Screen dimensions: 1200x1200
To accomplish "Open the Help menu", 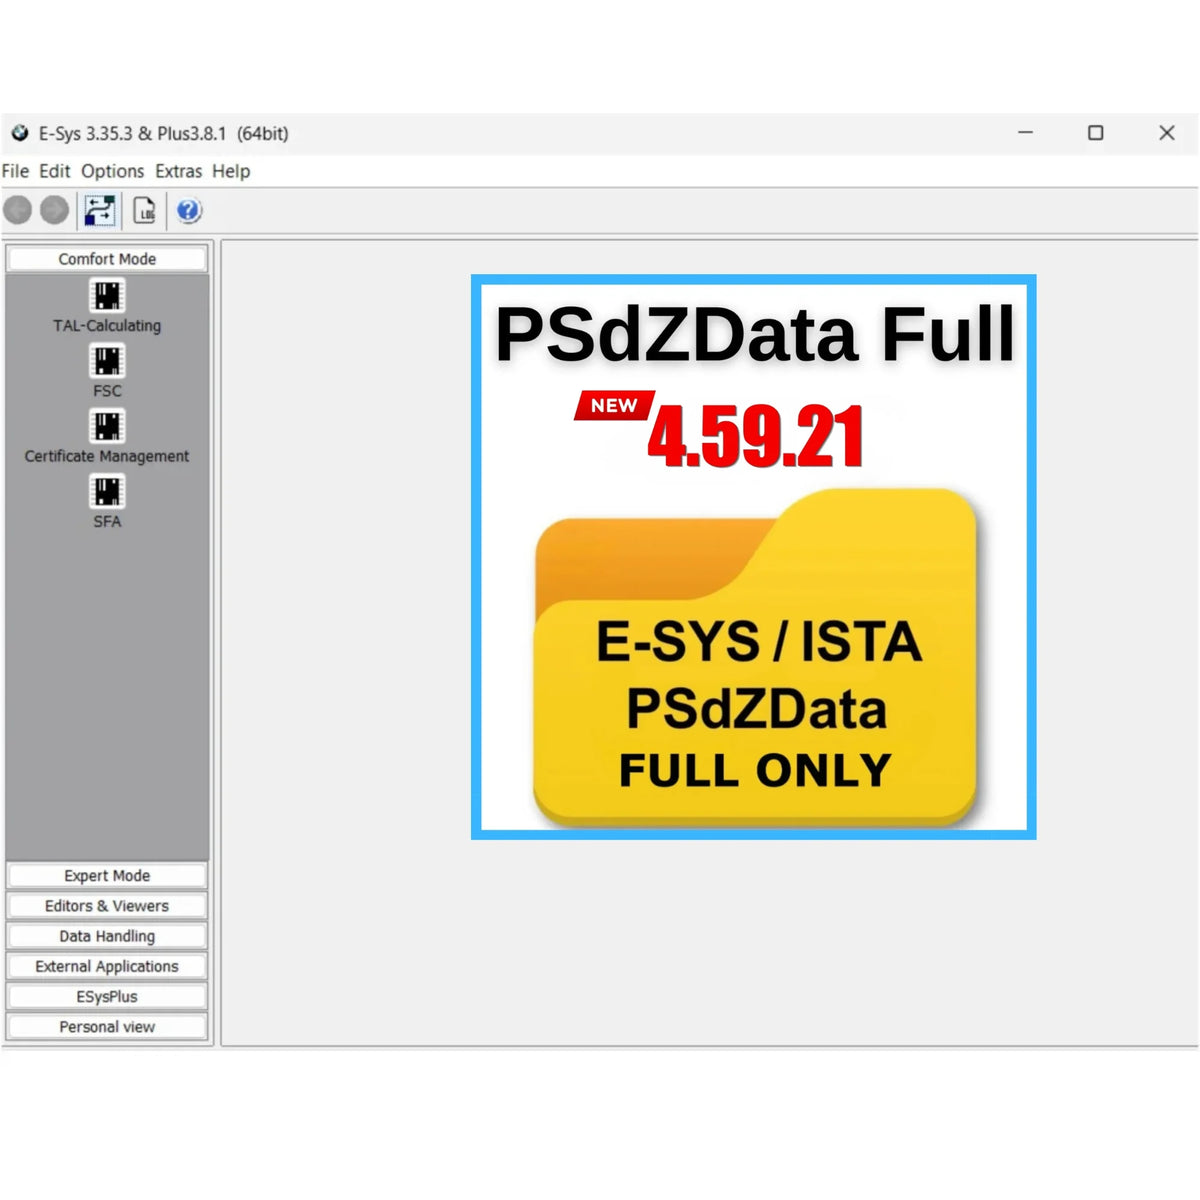I will tap(231, 171).
